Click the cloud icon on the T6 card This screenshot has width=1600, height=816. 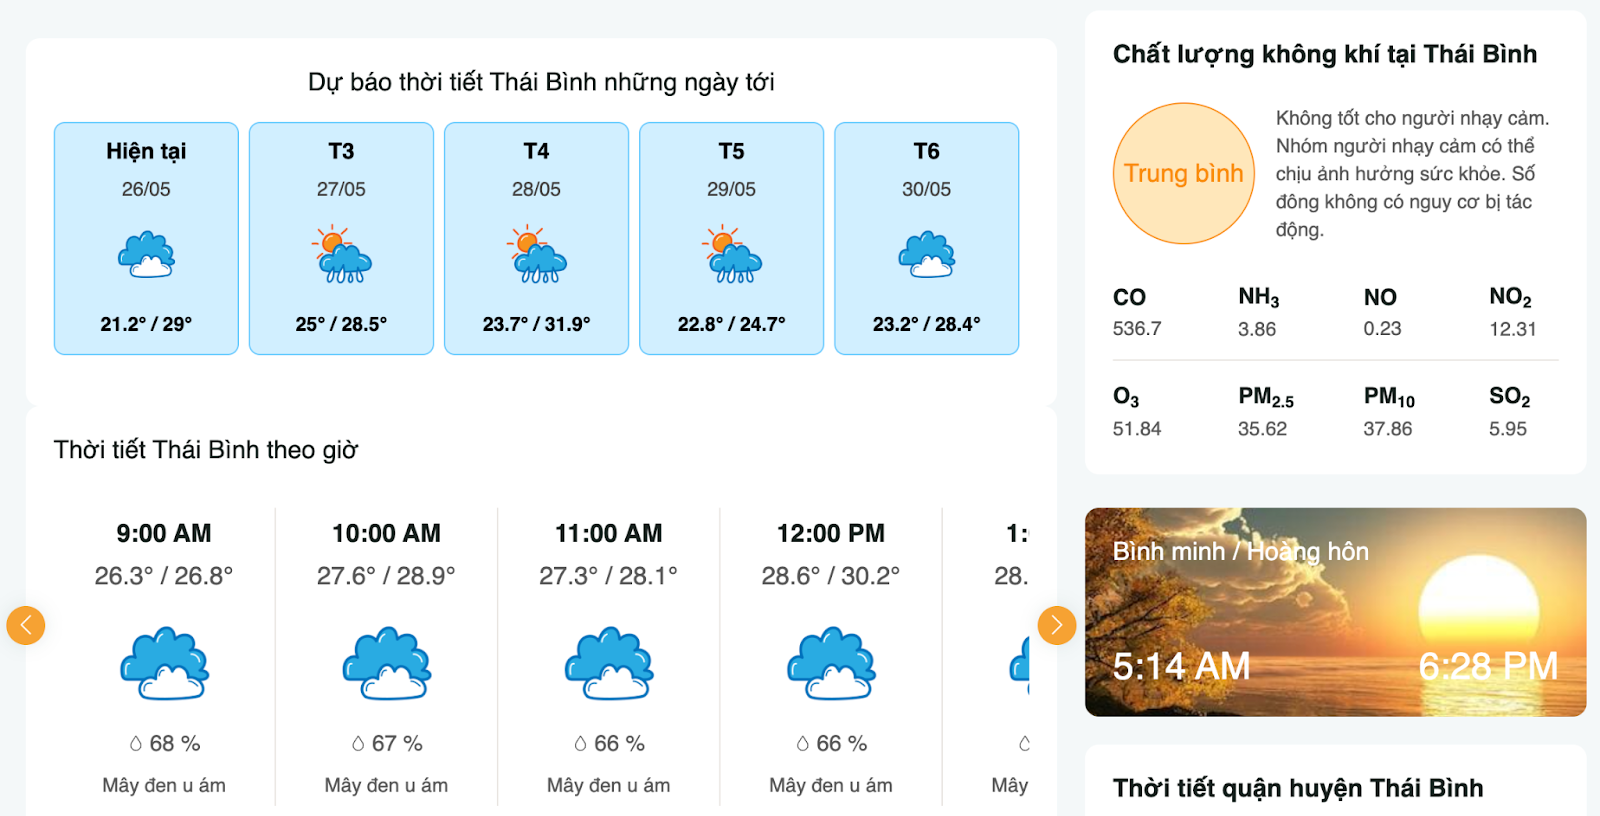pos(926,255)
